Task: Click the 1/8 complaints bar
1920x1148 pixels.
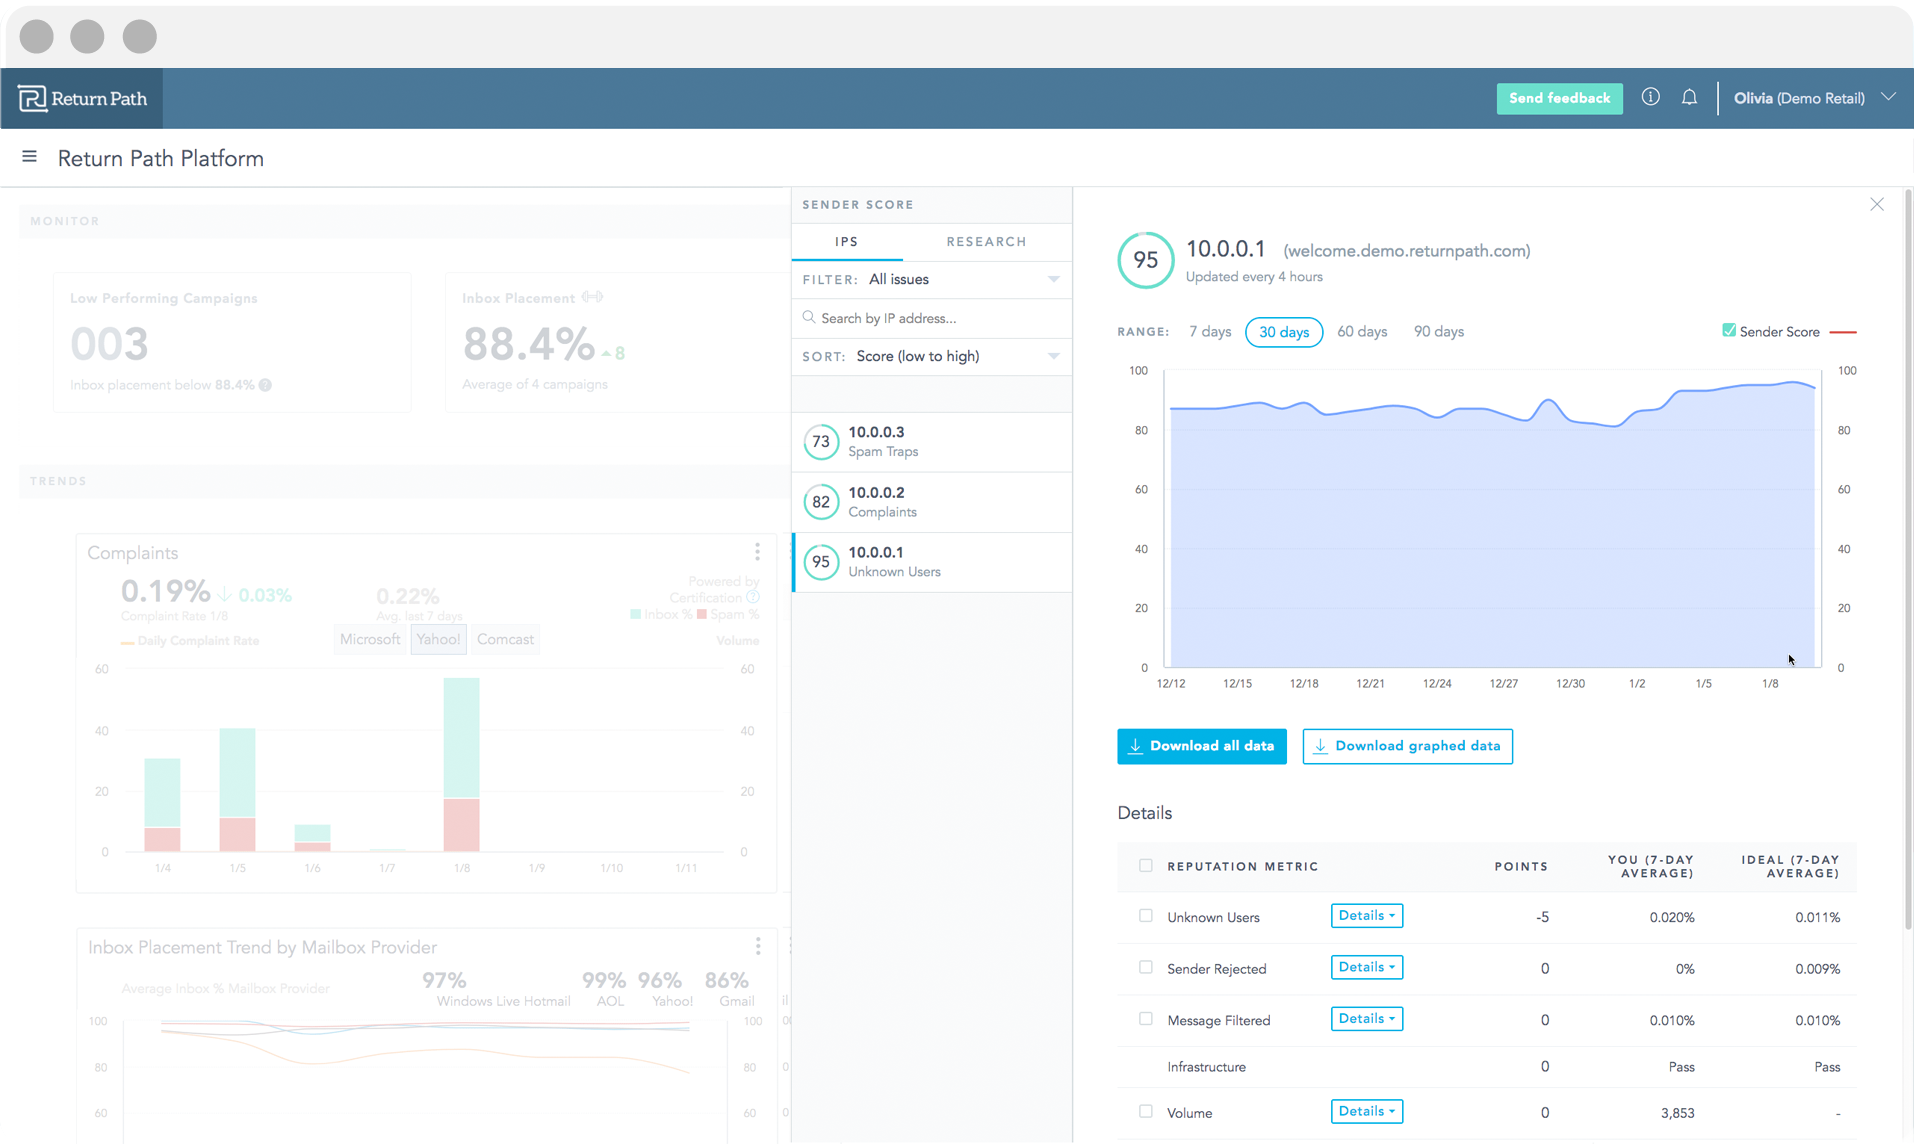Action: click(461, 765)
